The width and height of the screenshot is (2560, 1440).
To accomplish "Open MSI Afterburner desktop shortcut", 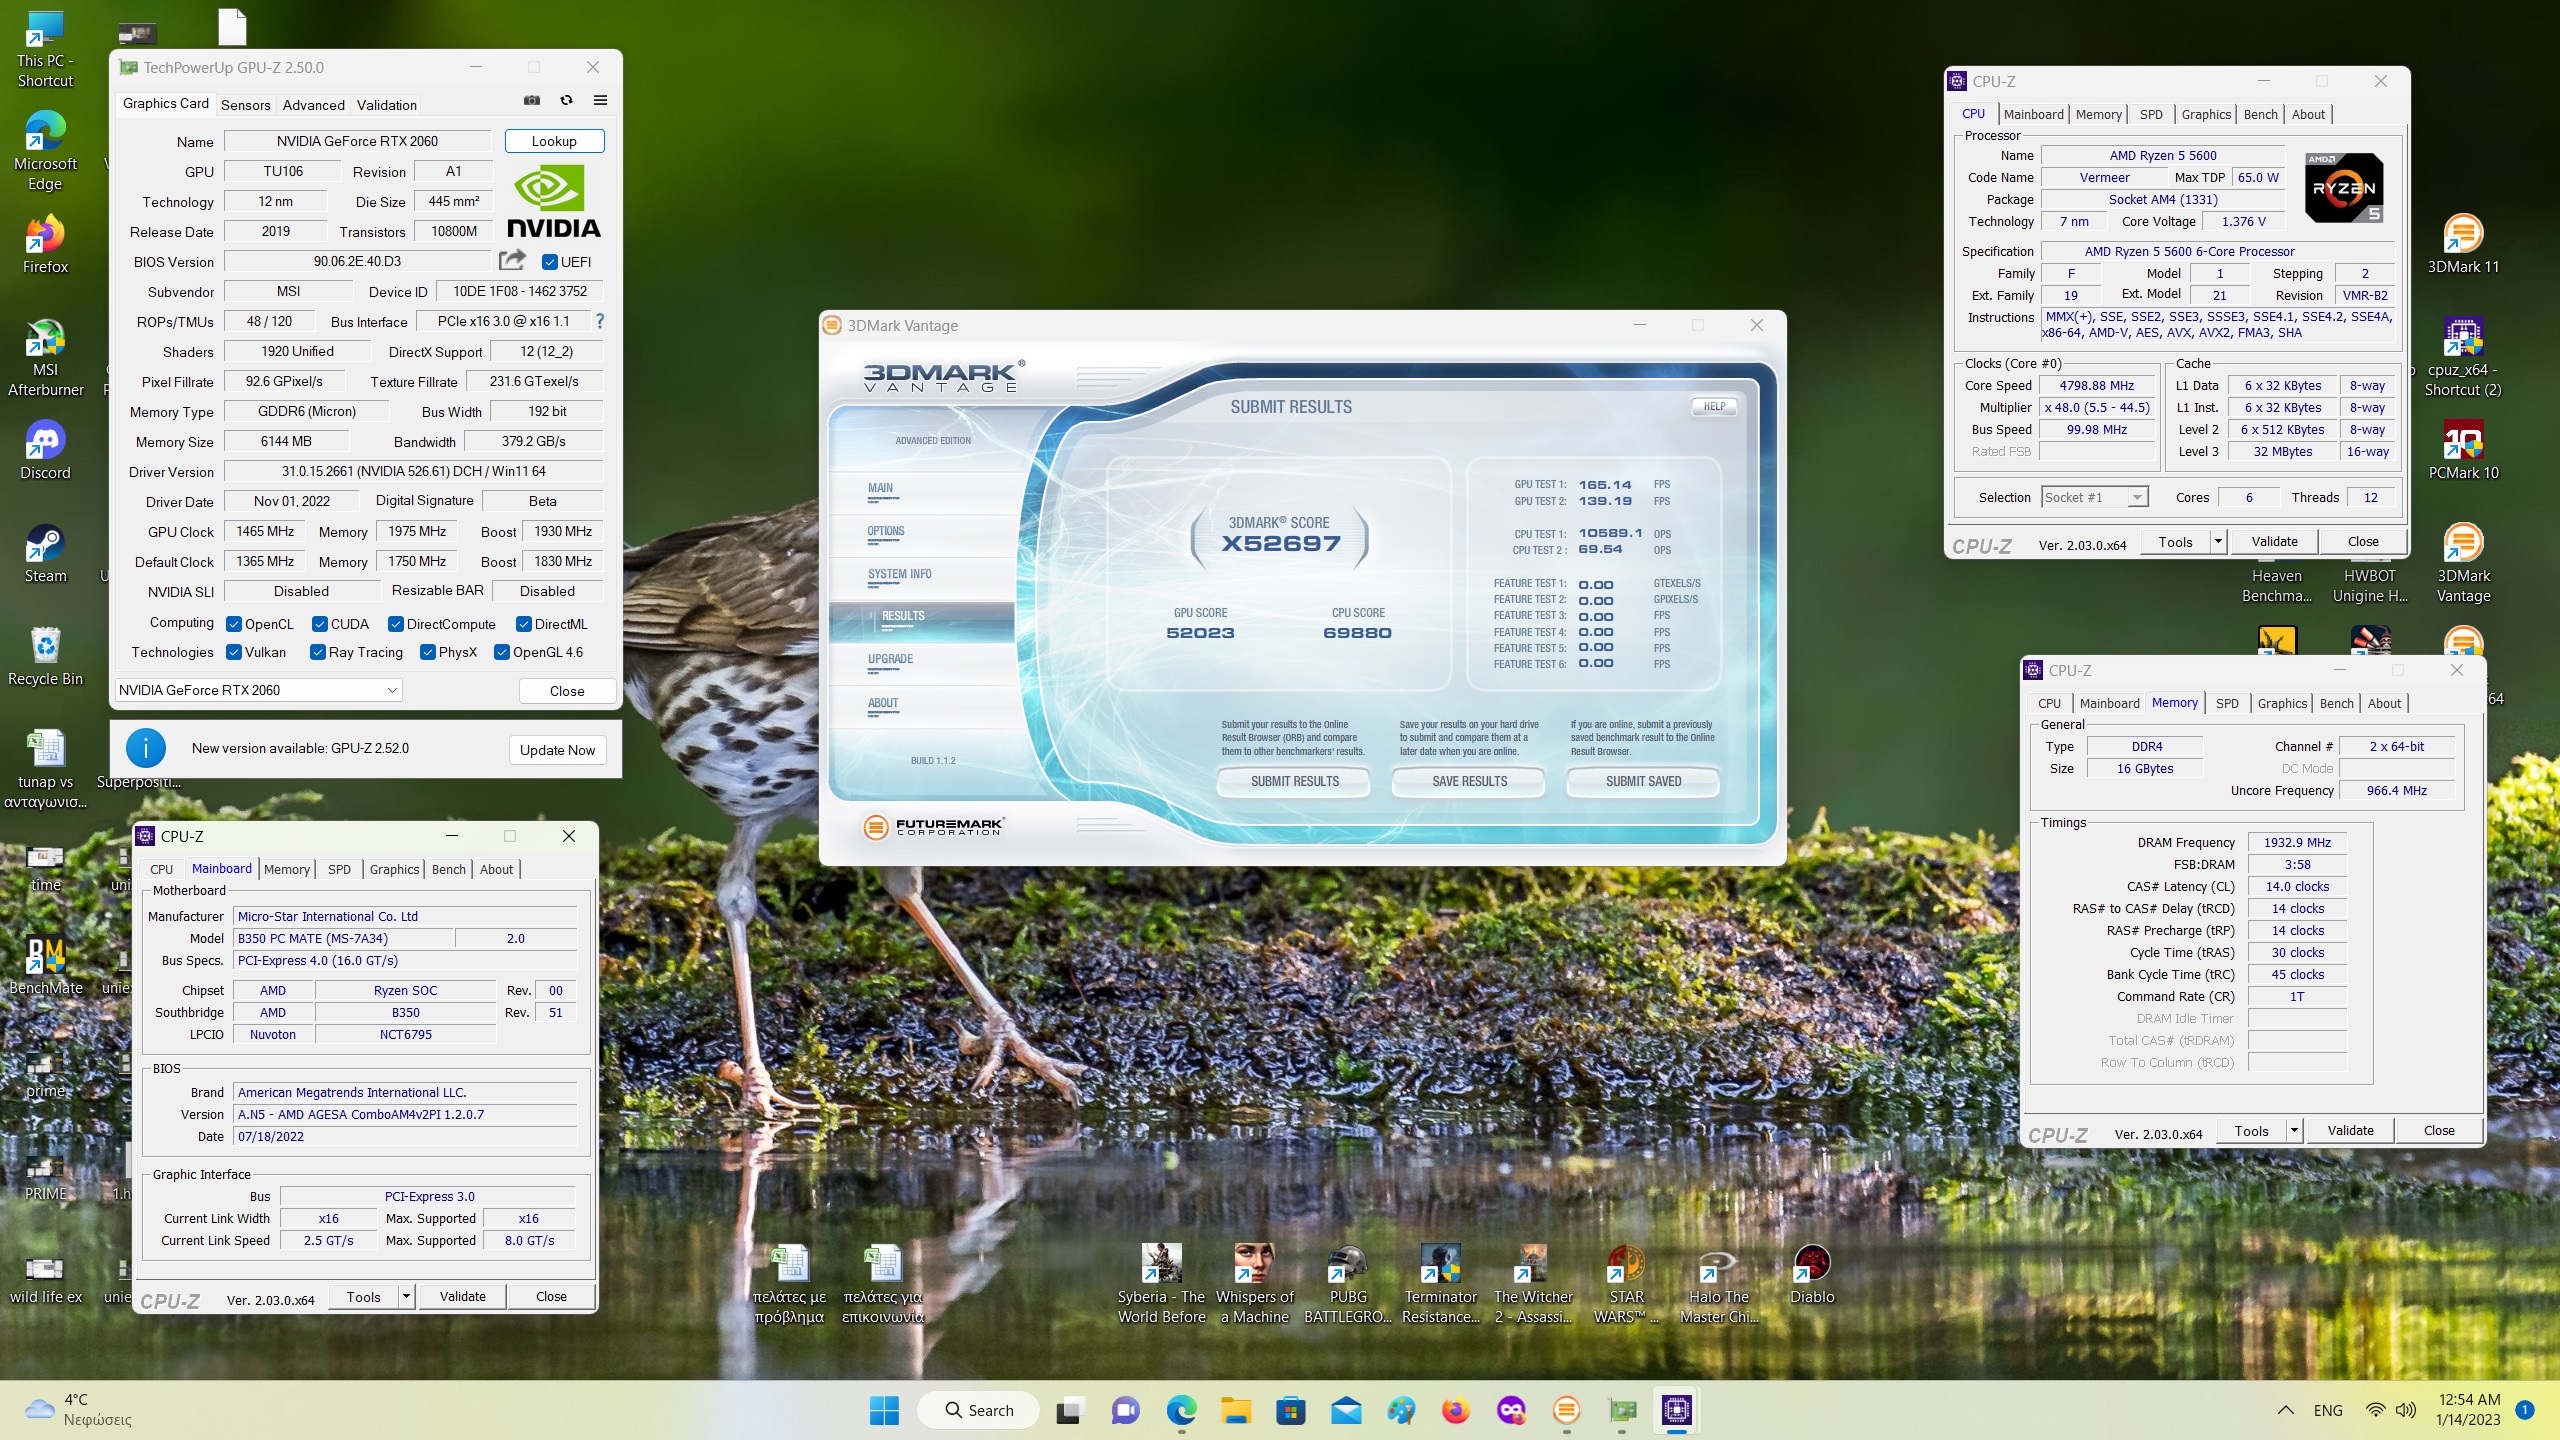I will pos(45,358).
